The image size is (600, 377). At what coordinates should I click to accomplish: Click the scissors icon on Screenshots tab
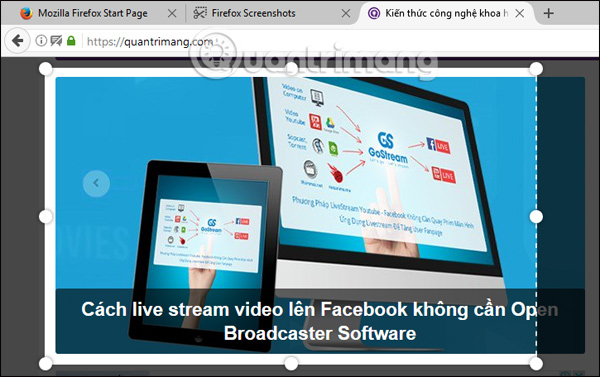[x=200, y=13]
